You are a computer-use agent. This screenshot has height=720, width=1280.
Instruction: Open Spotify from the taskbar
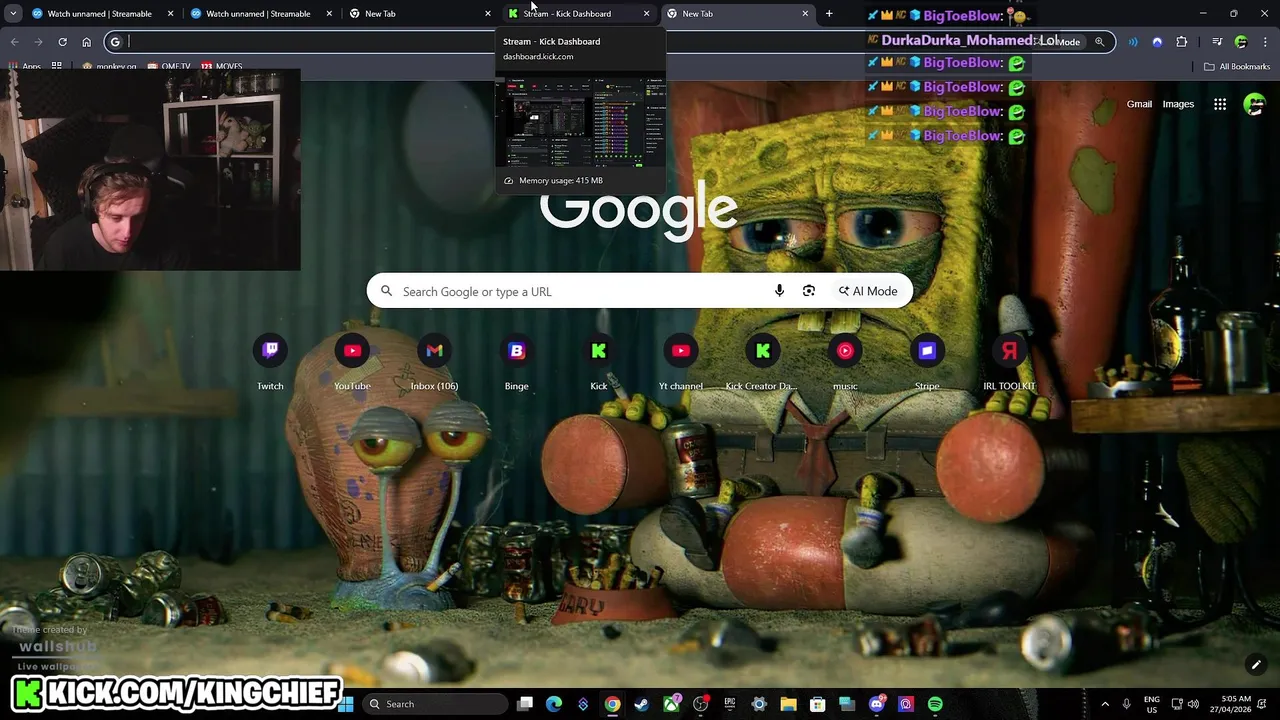[935, 704]
